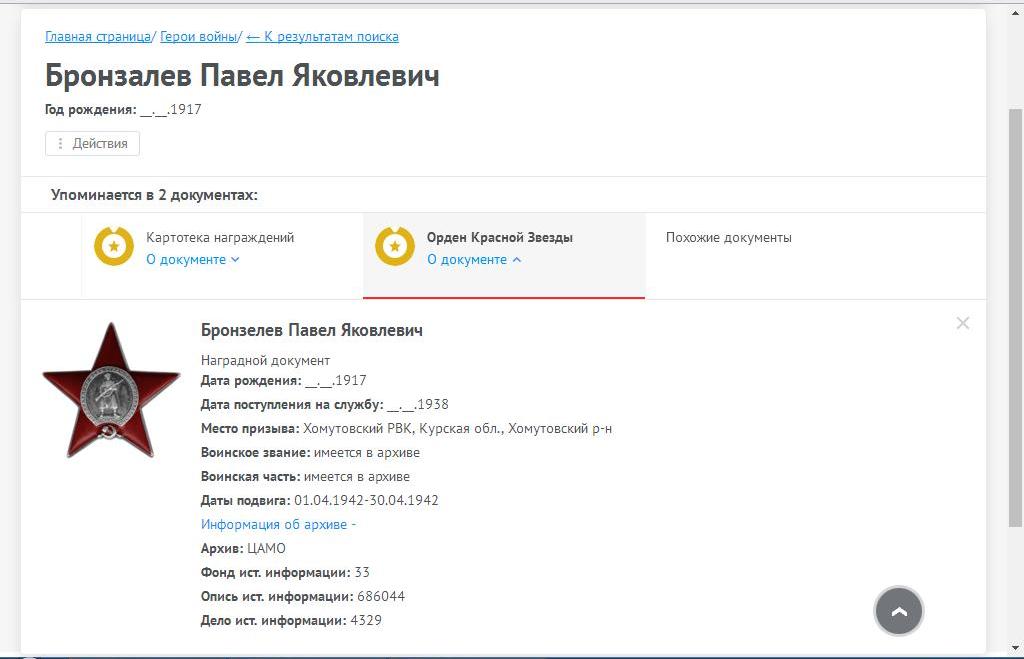Viewport: 1024px width, 659px height.
Task: Open the Герои войны breadcrumb link
Action: coord(198,37)
